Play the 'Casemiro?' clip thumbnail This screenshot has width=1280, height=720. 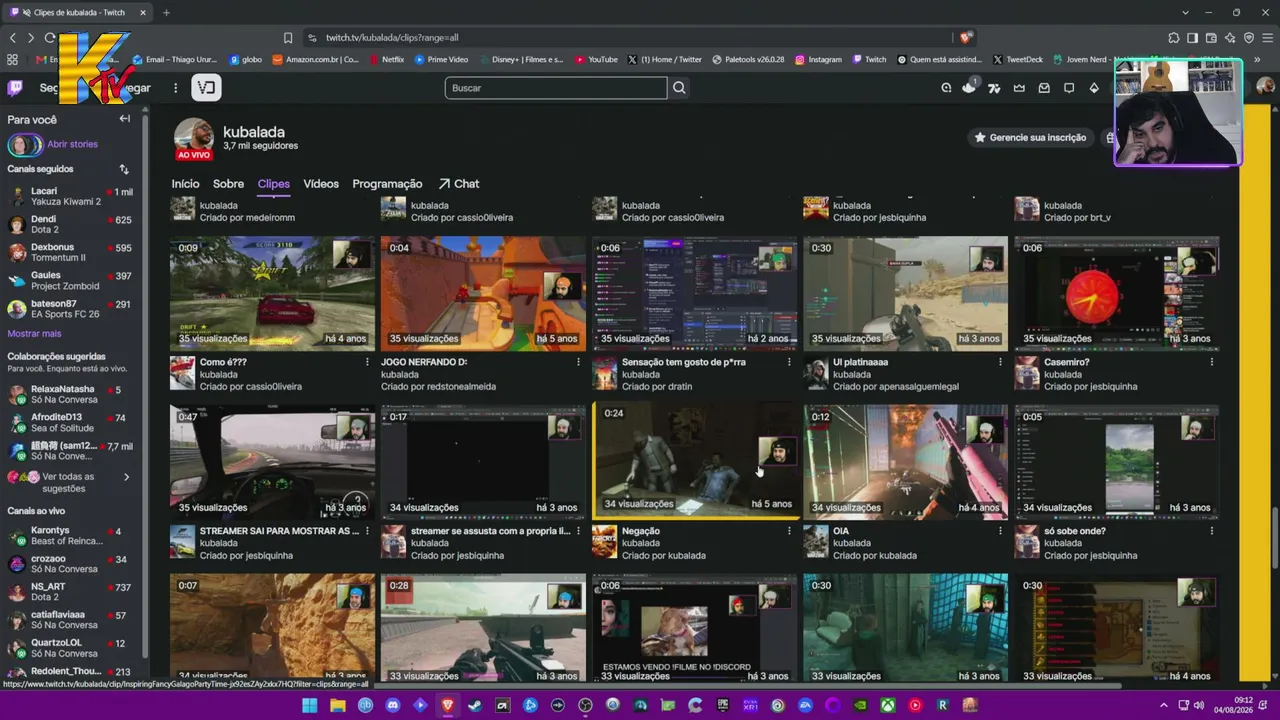click(x=1117, y=292)
